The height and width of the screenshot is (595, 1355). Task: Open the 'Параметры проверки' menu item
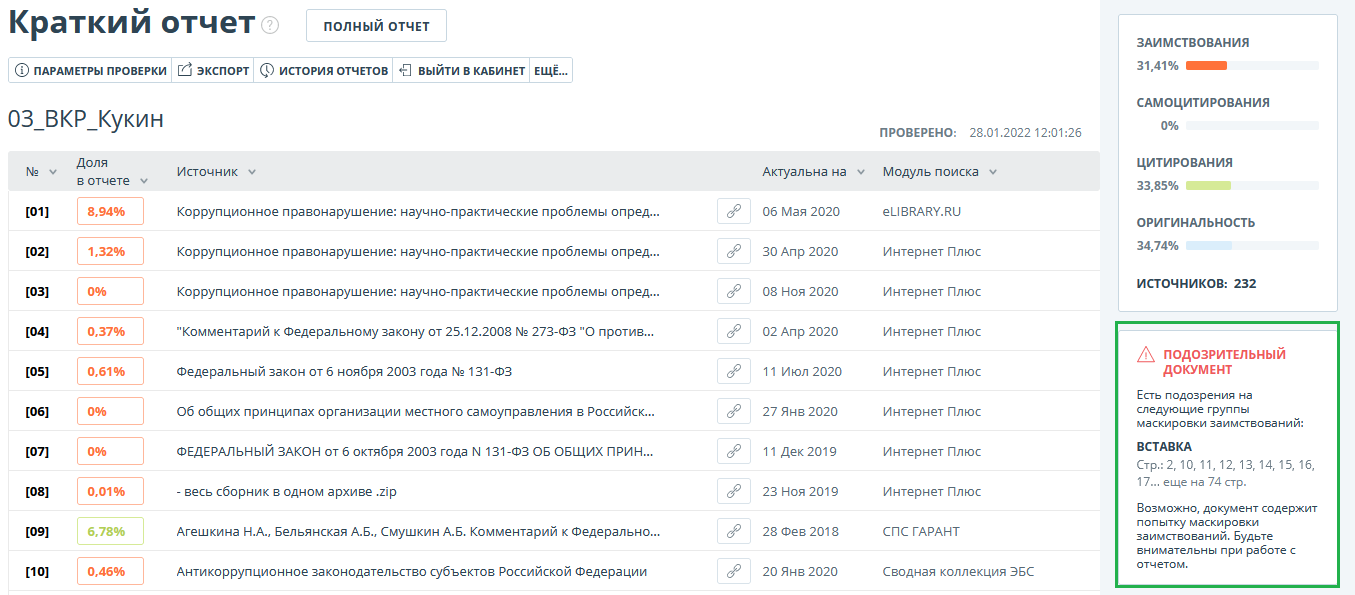[91, 71]
